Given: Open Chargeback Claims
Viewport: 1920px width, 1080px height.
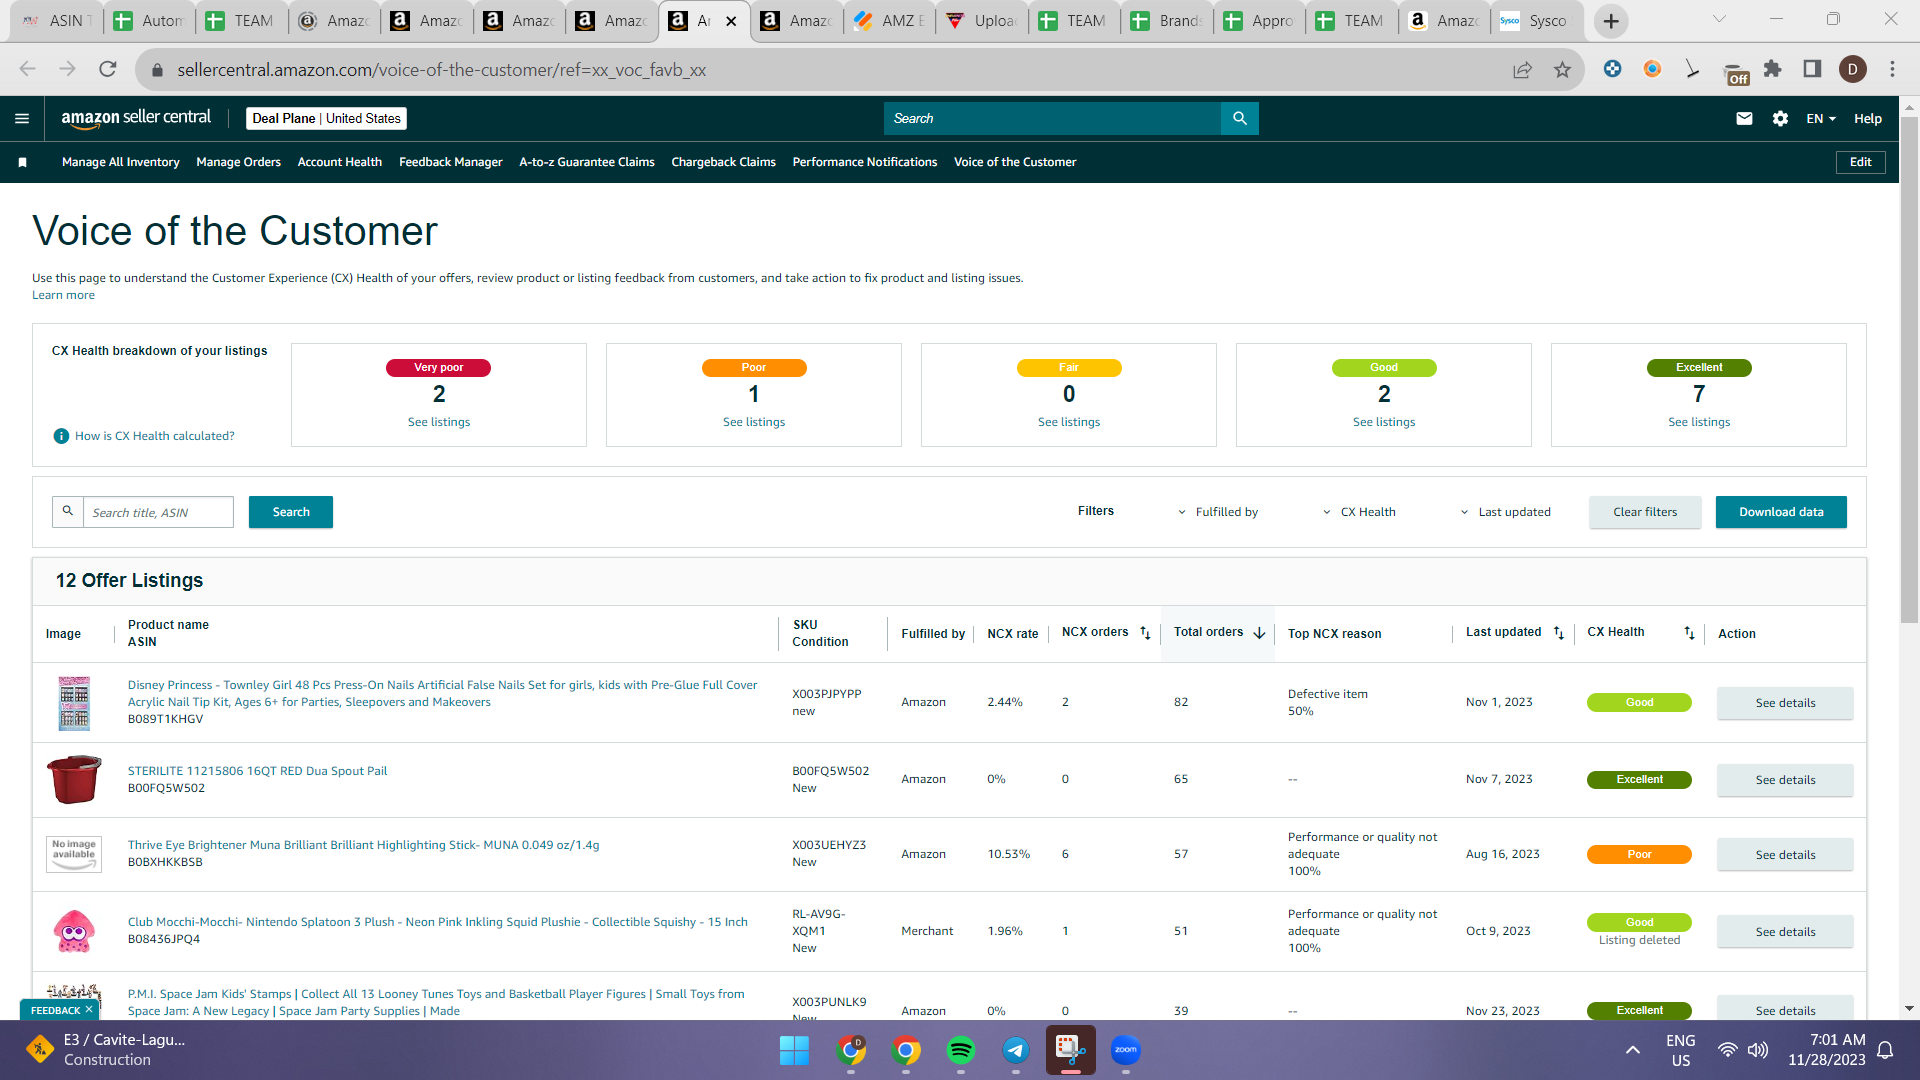Looking at the screenshot, I should [x=723, y=162].
